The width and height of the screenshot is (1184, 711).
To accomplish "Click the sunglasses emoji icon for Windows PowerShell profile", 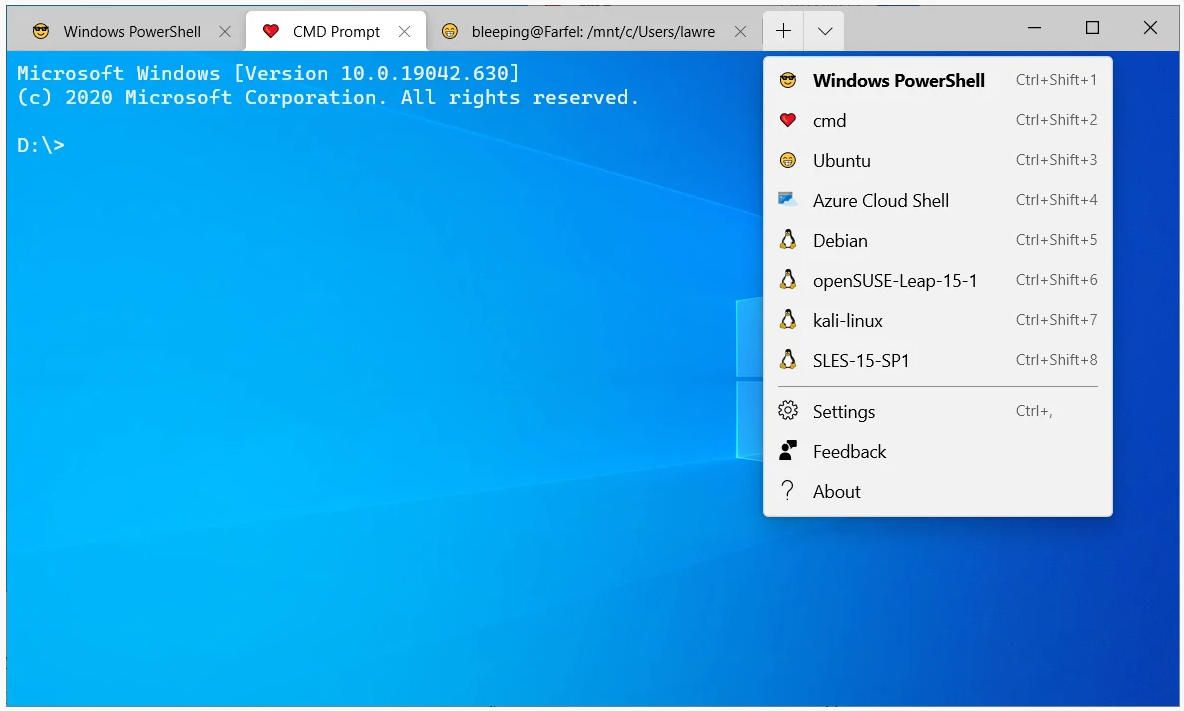I will coord(788,81).
